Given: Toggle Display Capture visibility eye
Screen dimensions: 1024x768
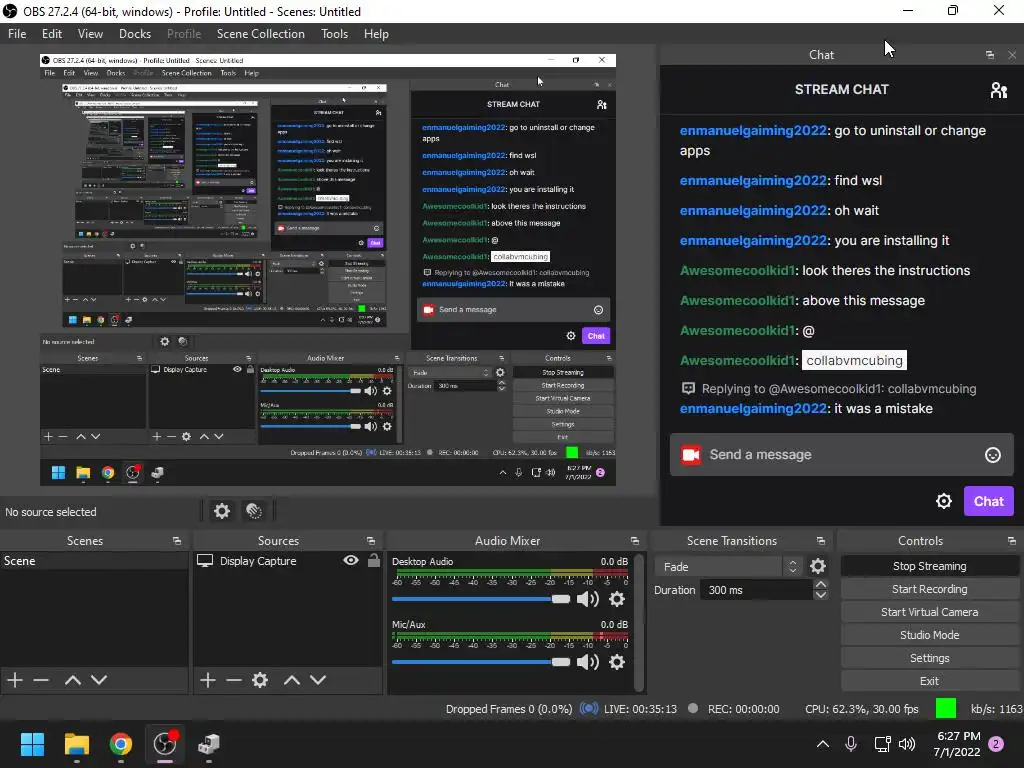Looking at the screenshot, I should tap(351, 560).
